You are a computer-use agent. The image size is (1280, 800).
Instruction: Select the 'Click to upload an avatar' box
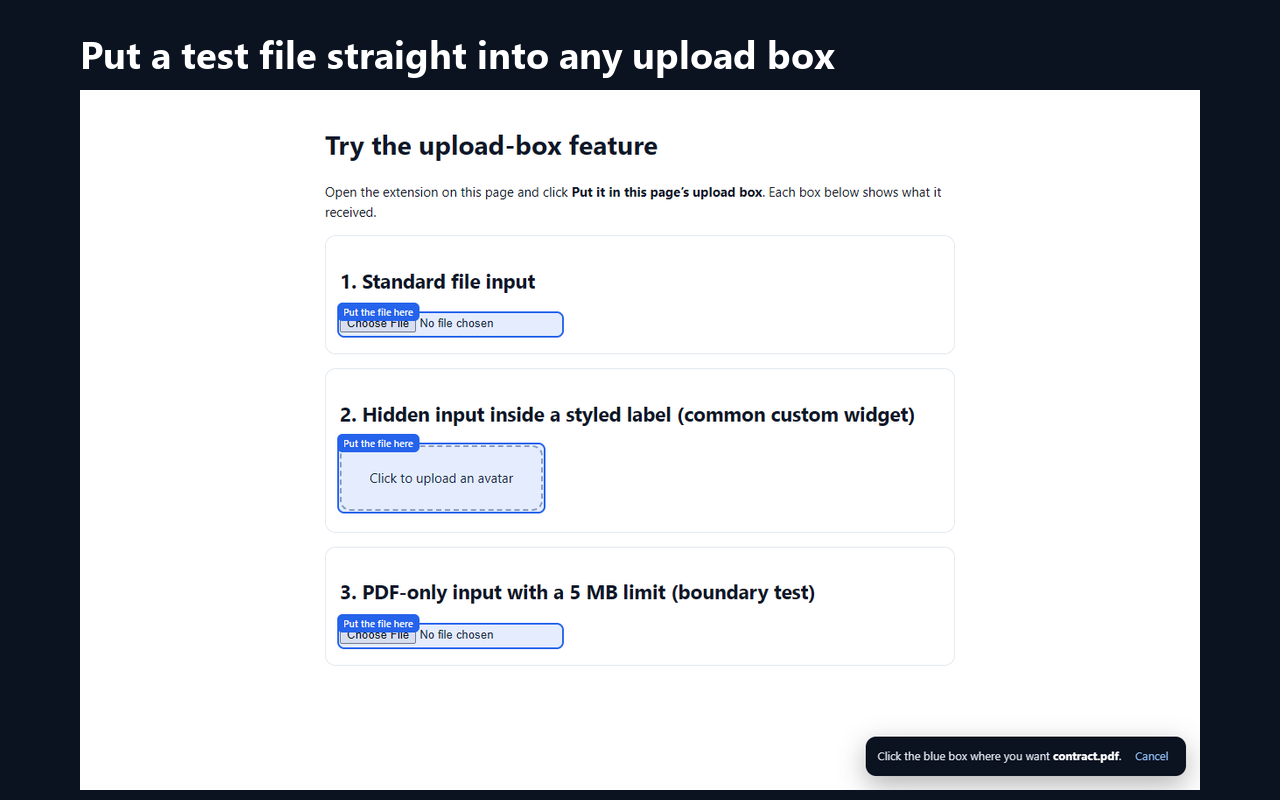[441, 478]
